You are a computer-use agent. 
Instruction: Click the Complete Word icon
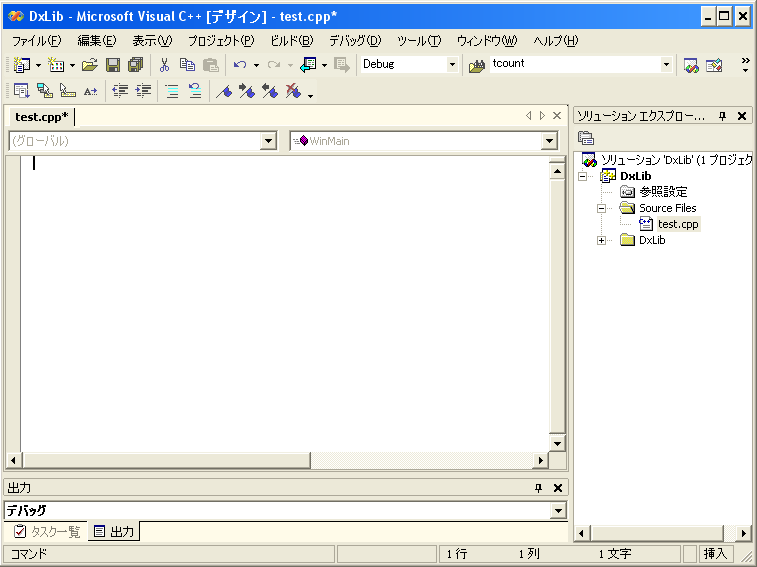coord(91,91)
